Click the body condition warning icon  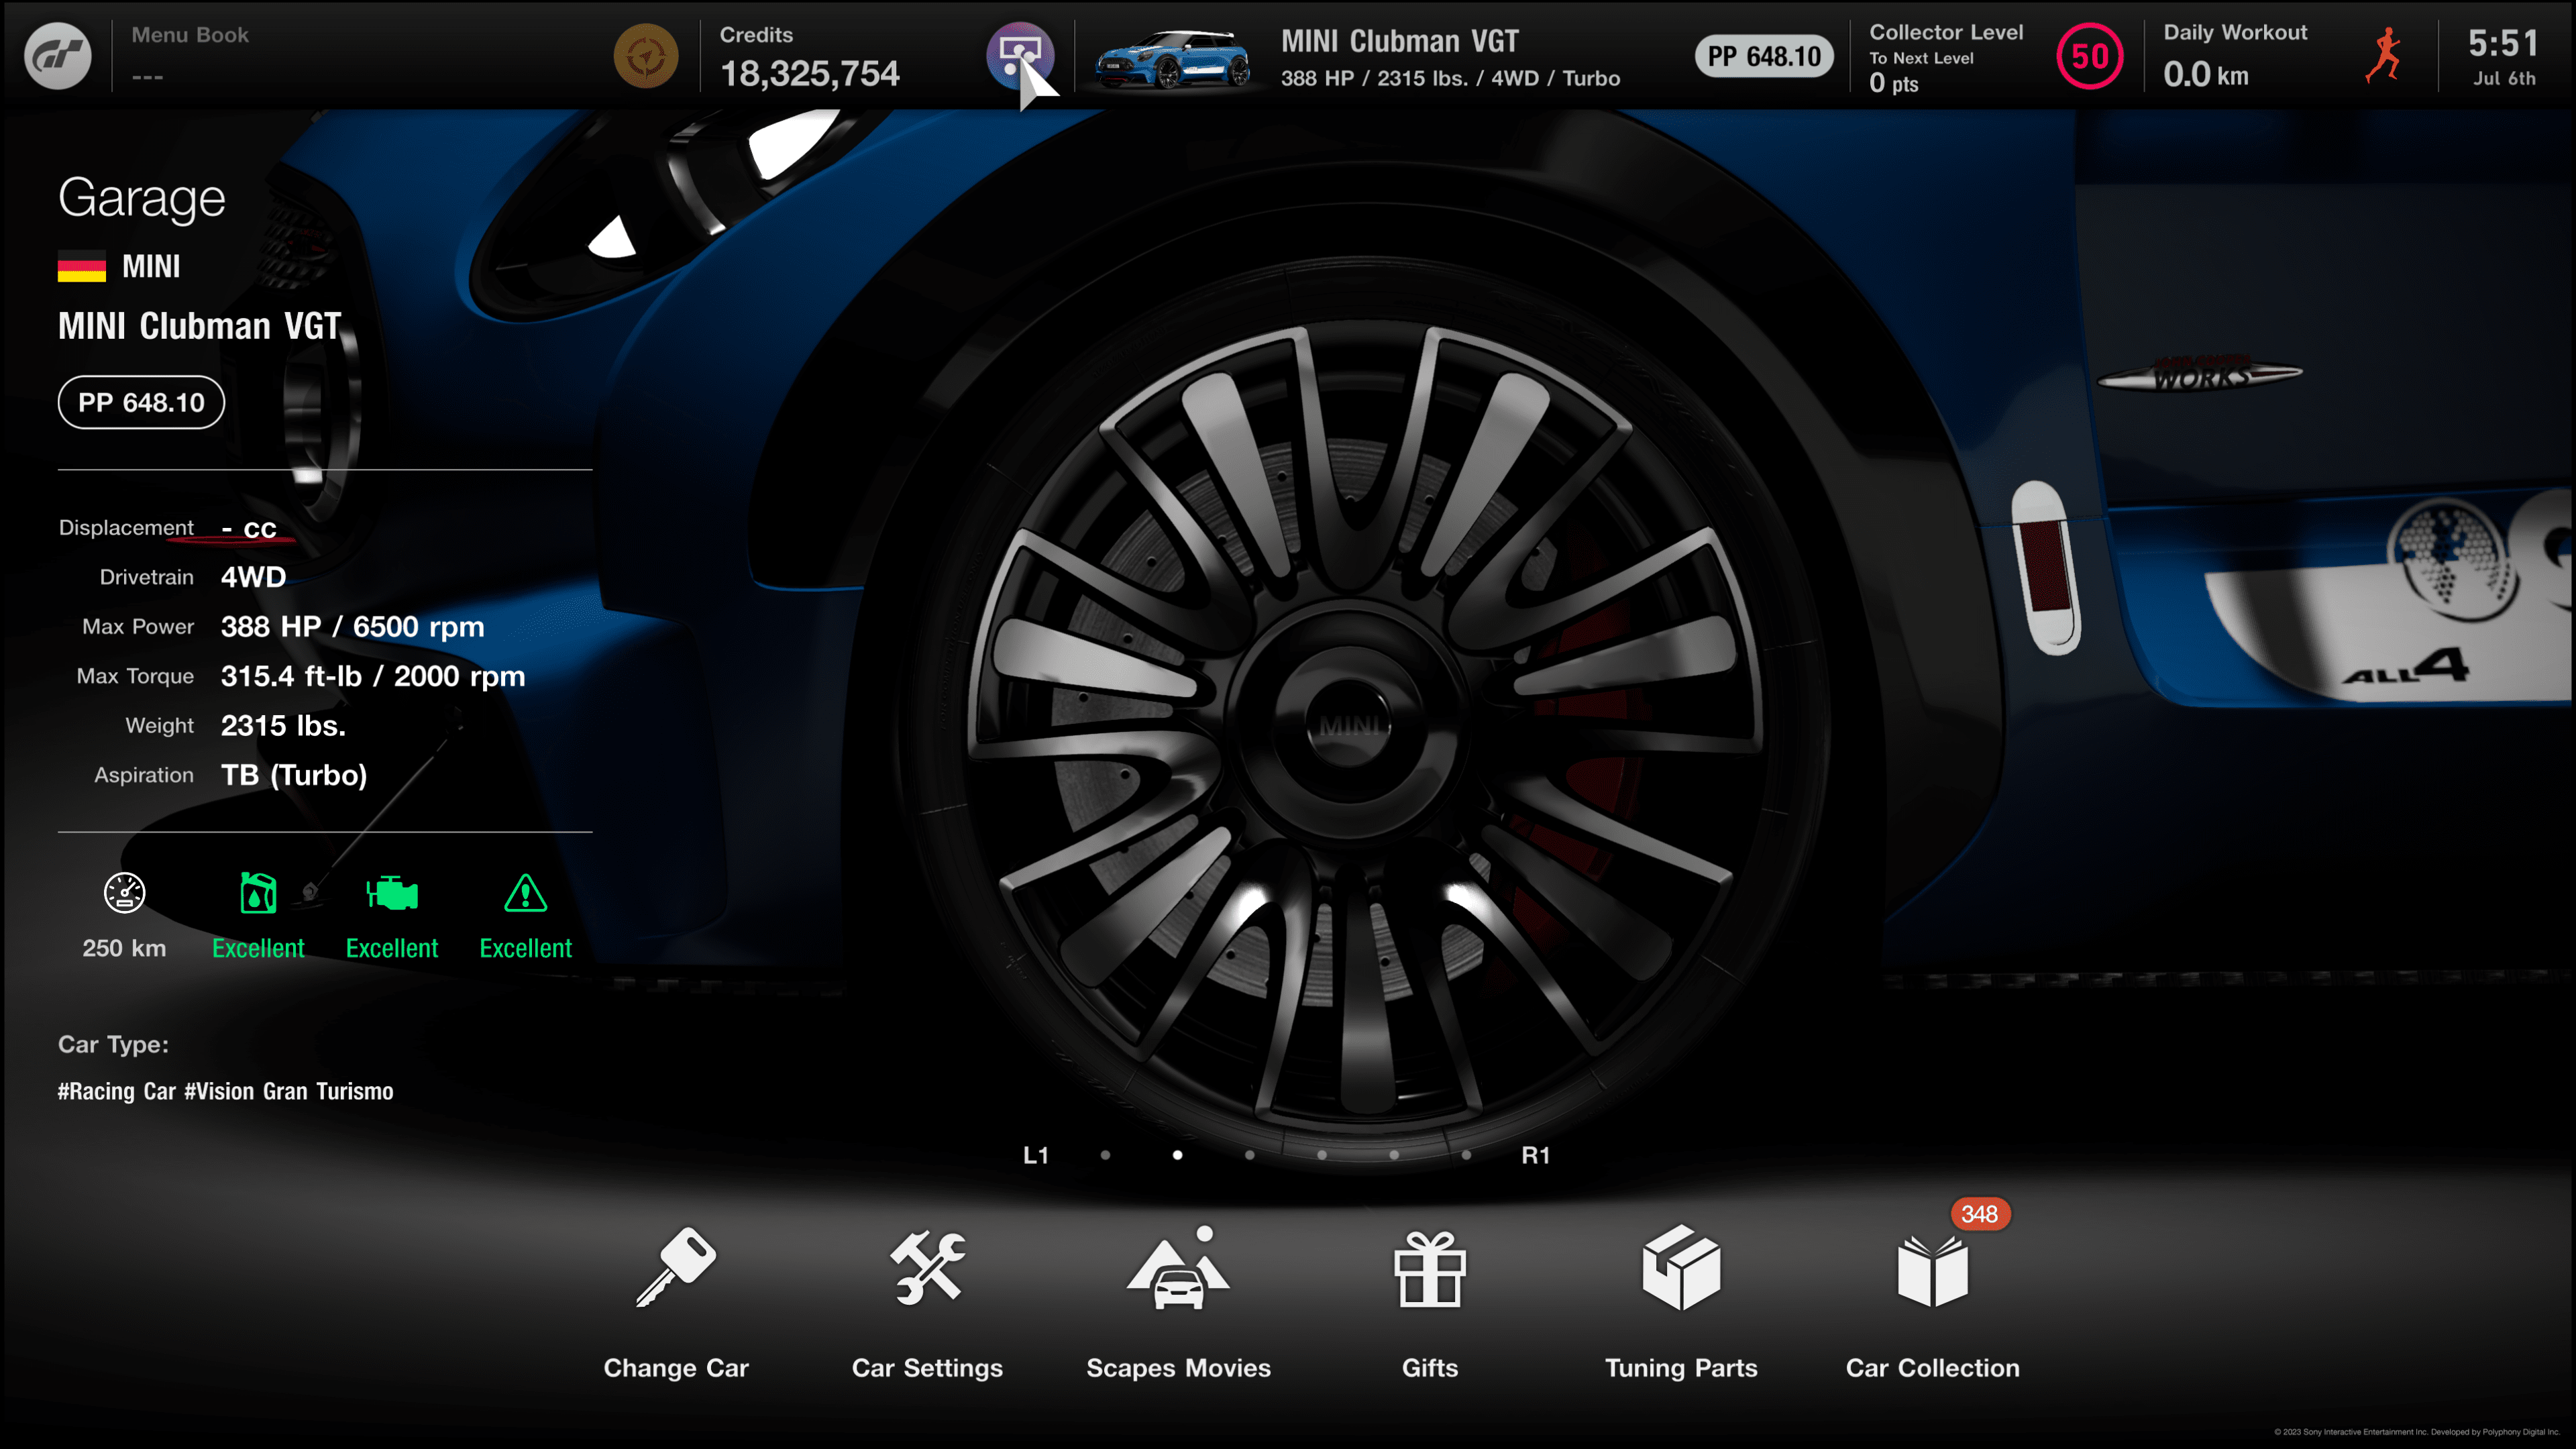[525, 893]
